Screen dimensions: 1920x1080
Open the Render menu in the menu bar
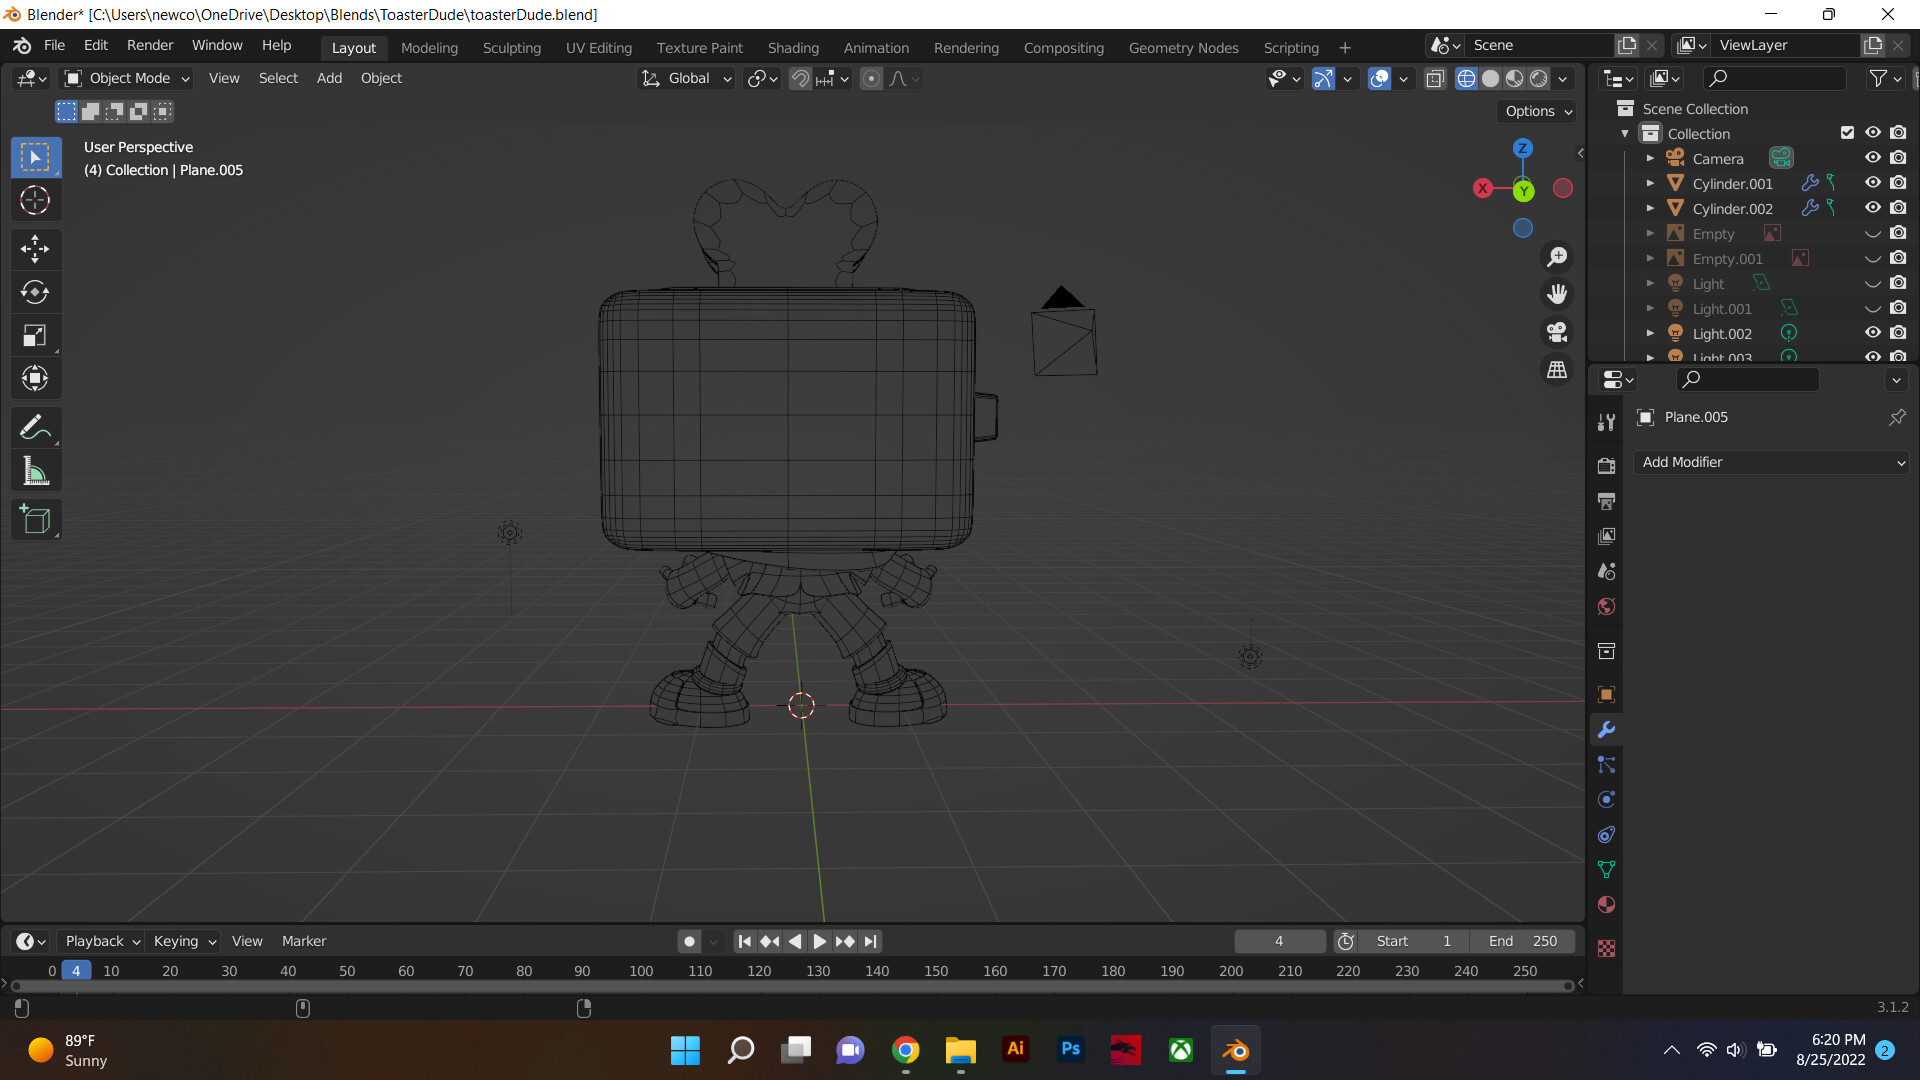point(149,45)
